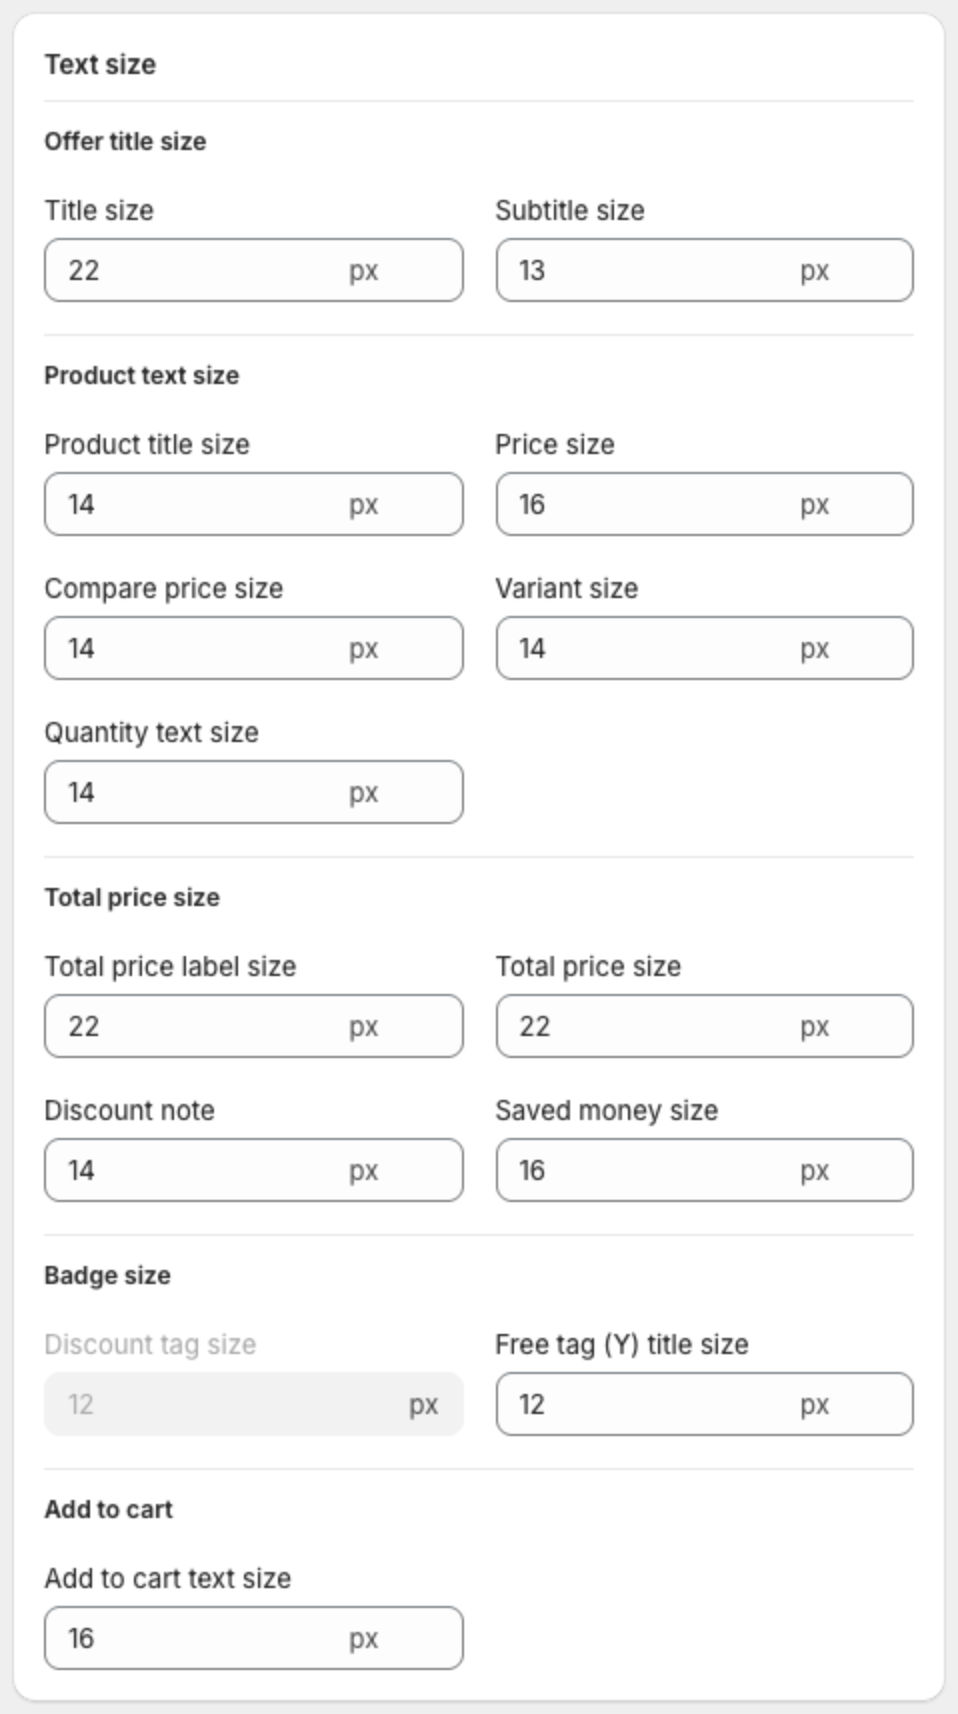This screenshot has height=1714, width=958.
Task: Select the Total price size input
Action: click(705, 1026)
